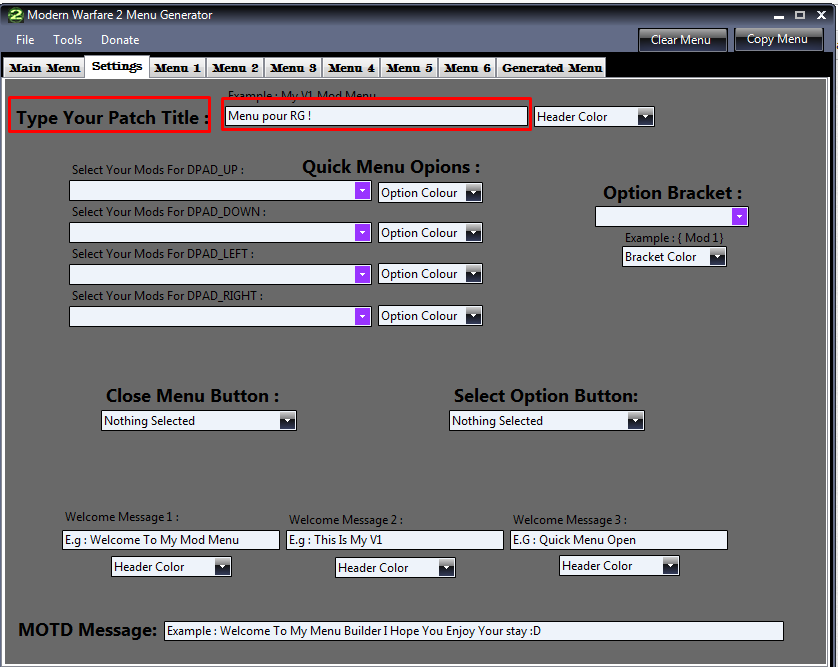Open Header Color dropdown under Welcome Message 2
The width and height of the screenshot is (838, 667).
tap(395, 568)
